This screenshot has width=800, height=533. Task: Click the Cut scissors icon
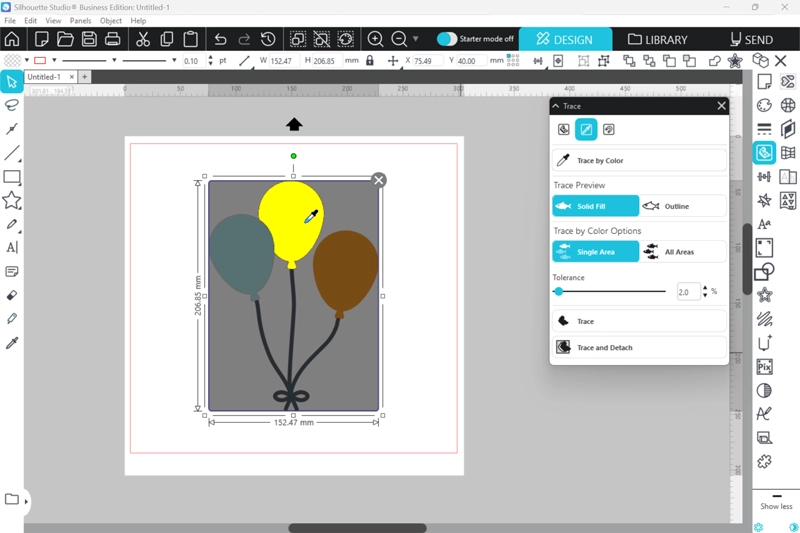pyautogui.click(x=143, y=39)
